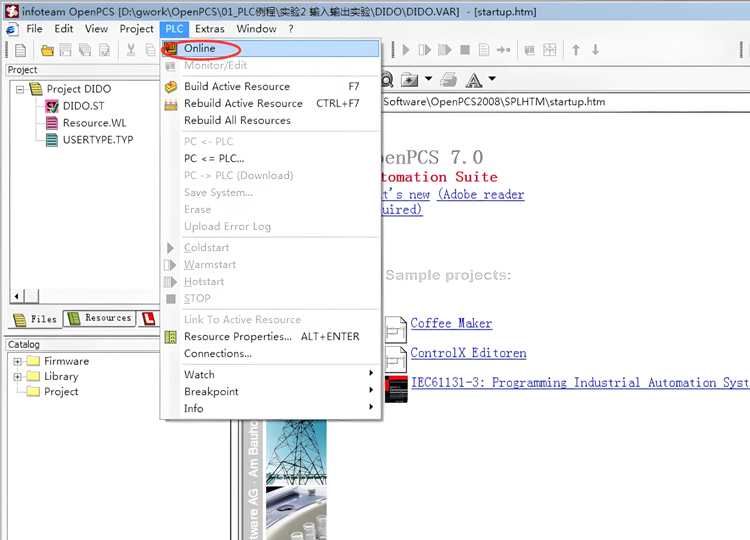Click the New file toolbar icon
The width and height of the screenshot is (750, 540).
point(20,50)
